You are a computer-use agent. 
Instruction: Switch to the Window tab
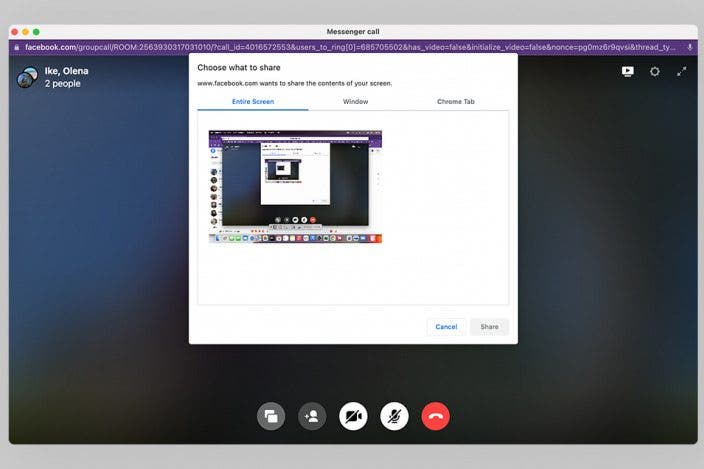point(355,102)
